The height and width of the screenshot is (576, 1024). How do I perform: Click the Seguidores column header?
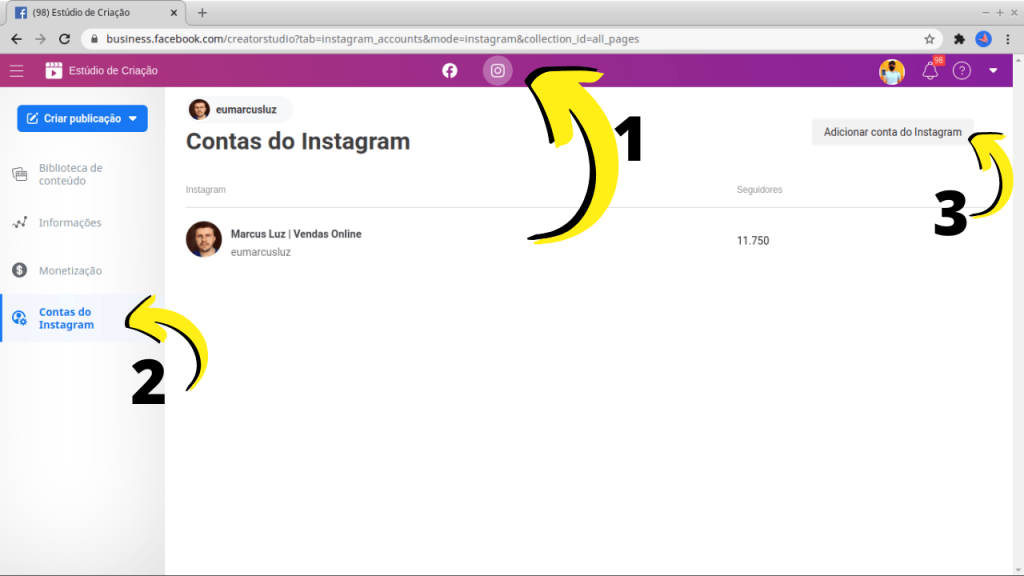(x=760, y=189)
